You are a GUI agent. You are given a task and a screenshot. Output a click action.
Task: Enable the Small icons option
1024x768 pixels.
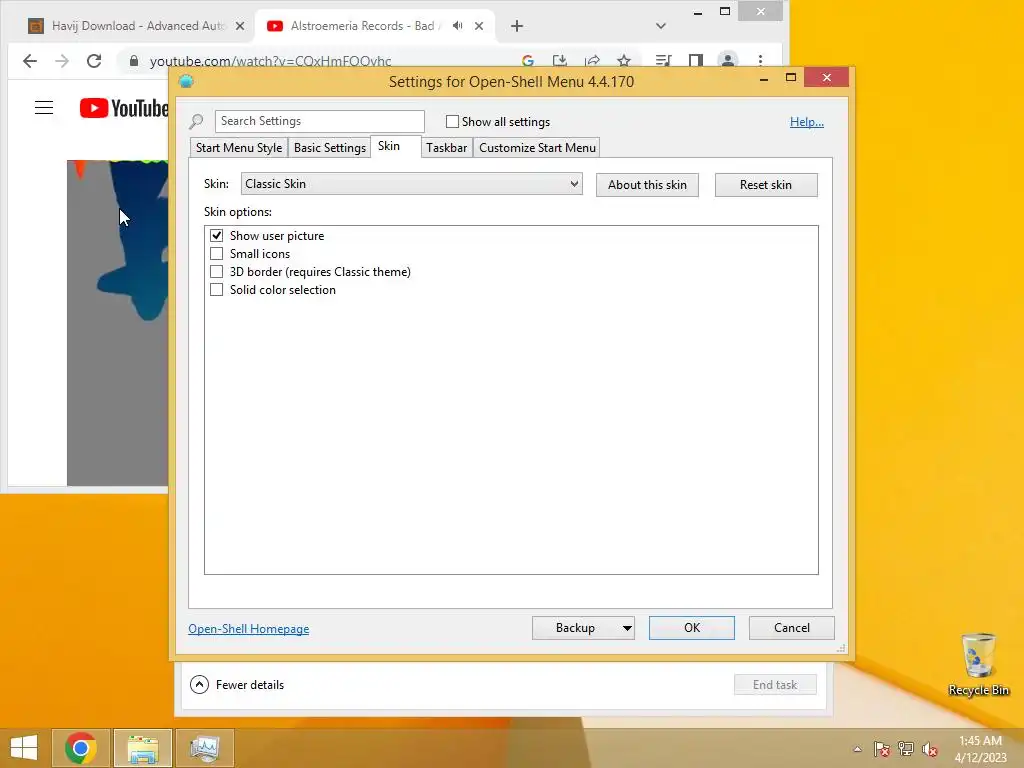pos(216,253)
